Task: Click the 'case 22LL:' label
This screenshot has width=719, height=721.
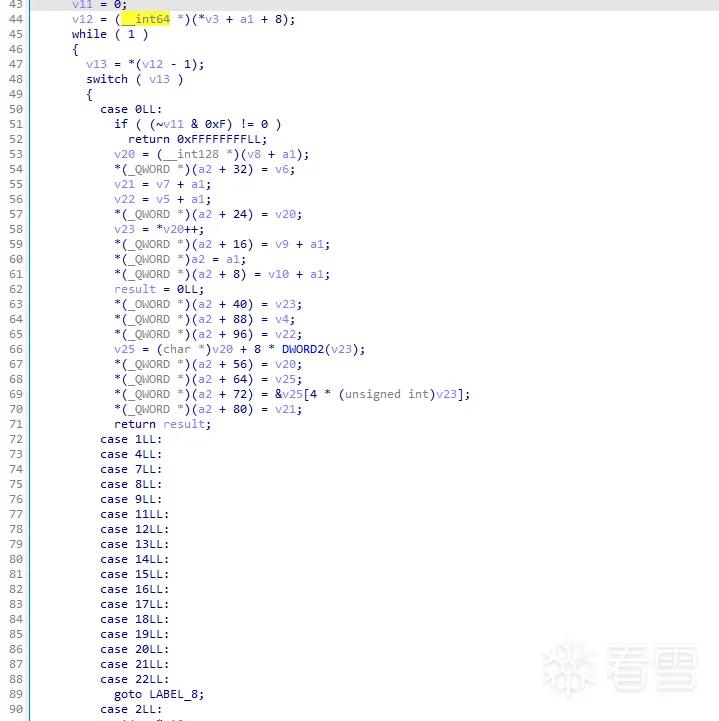Action: (135, 679)
